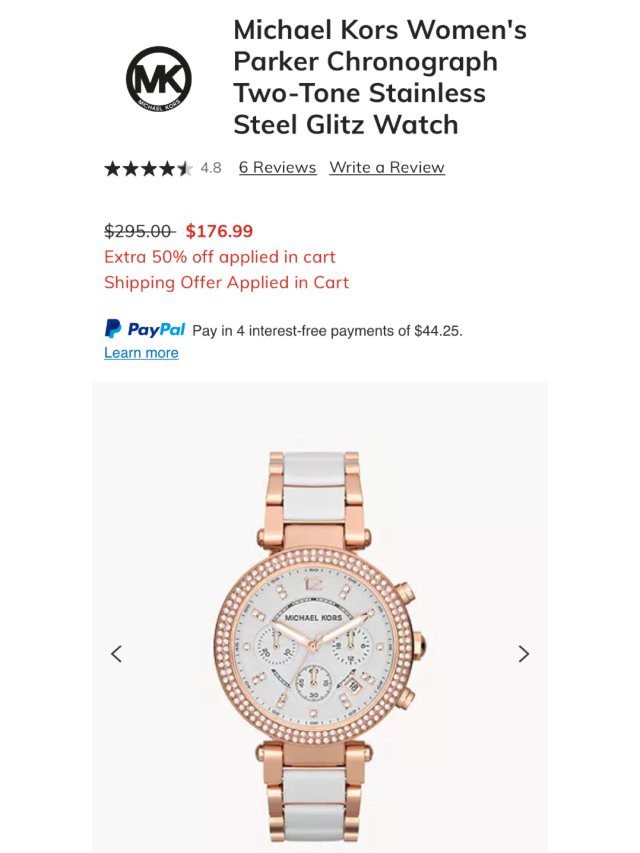Viewport: 640px width, 853px height.
Task: Click the PayPal pay in 4 message
Action: pos(327,331)
